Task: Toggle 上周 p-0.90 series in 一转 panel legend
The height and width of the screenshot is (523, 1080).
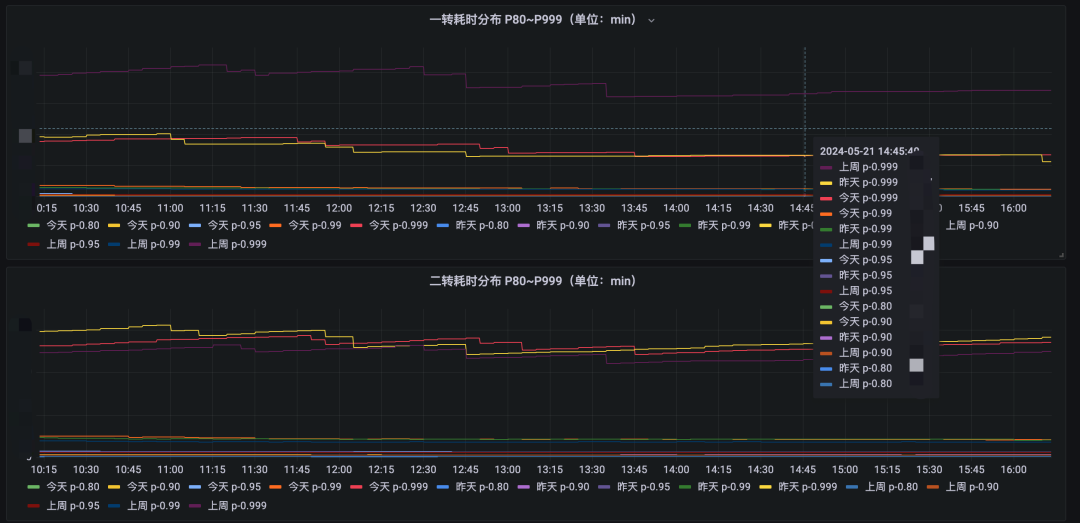Action: coord(971,225)
